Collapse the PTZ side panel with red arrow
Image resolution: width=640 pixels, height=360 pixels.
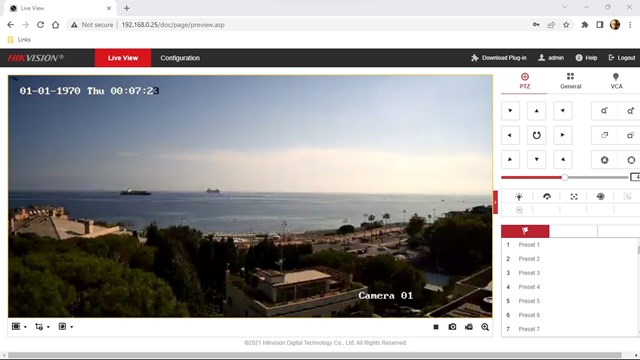click(x=496, y=202)
